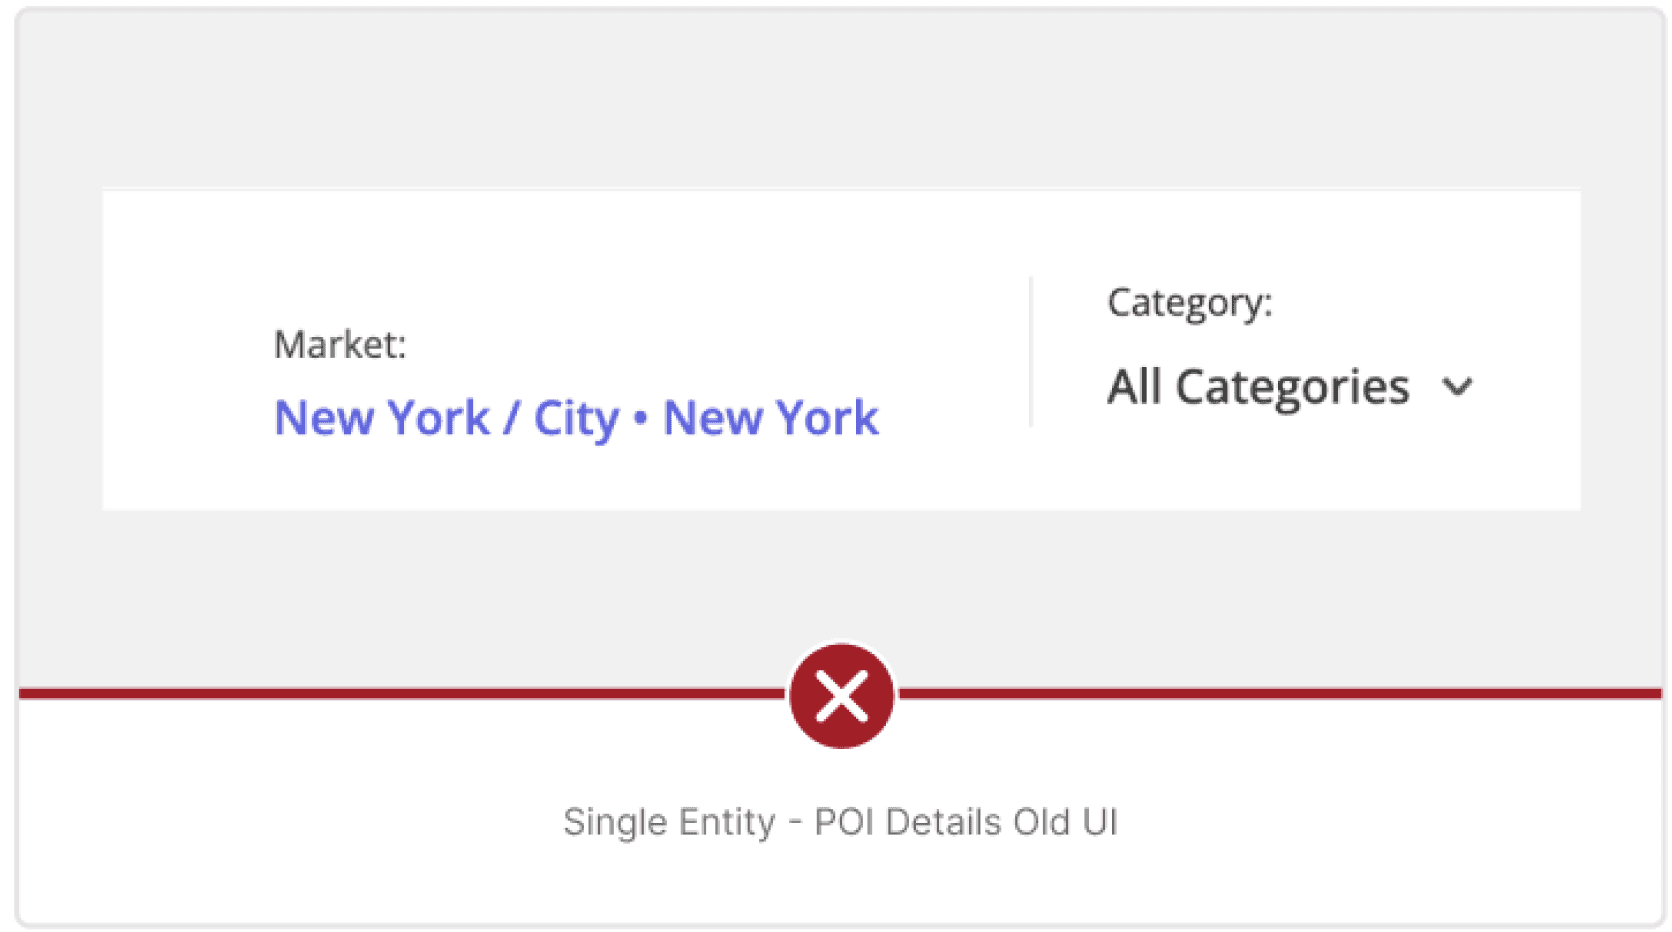The image size is (1672, 932).
Task: Click the vertical divider between Market and Category
Action: click(1031, 352)
